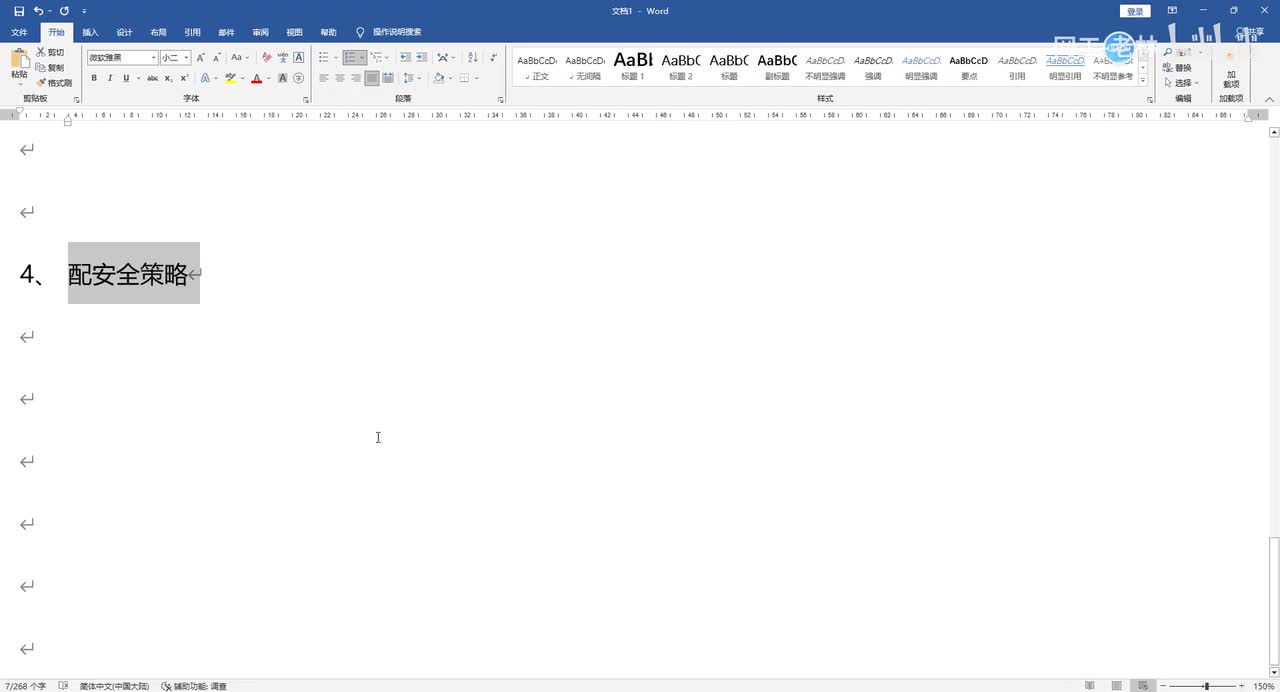The width and height of the screenshot is (1280, 692).
Task: Click the red font color button
Action: pos(257,78)
